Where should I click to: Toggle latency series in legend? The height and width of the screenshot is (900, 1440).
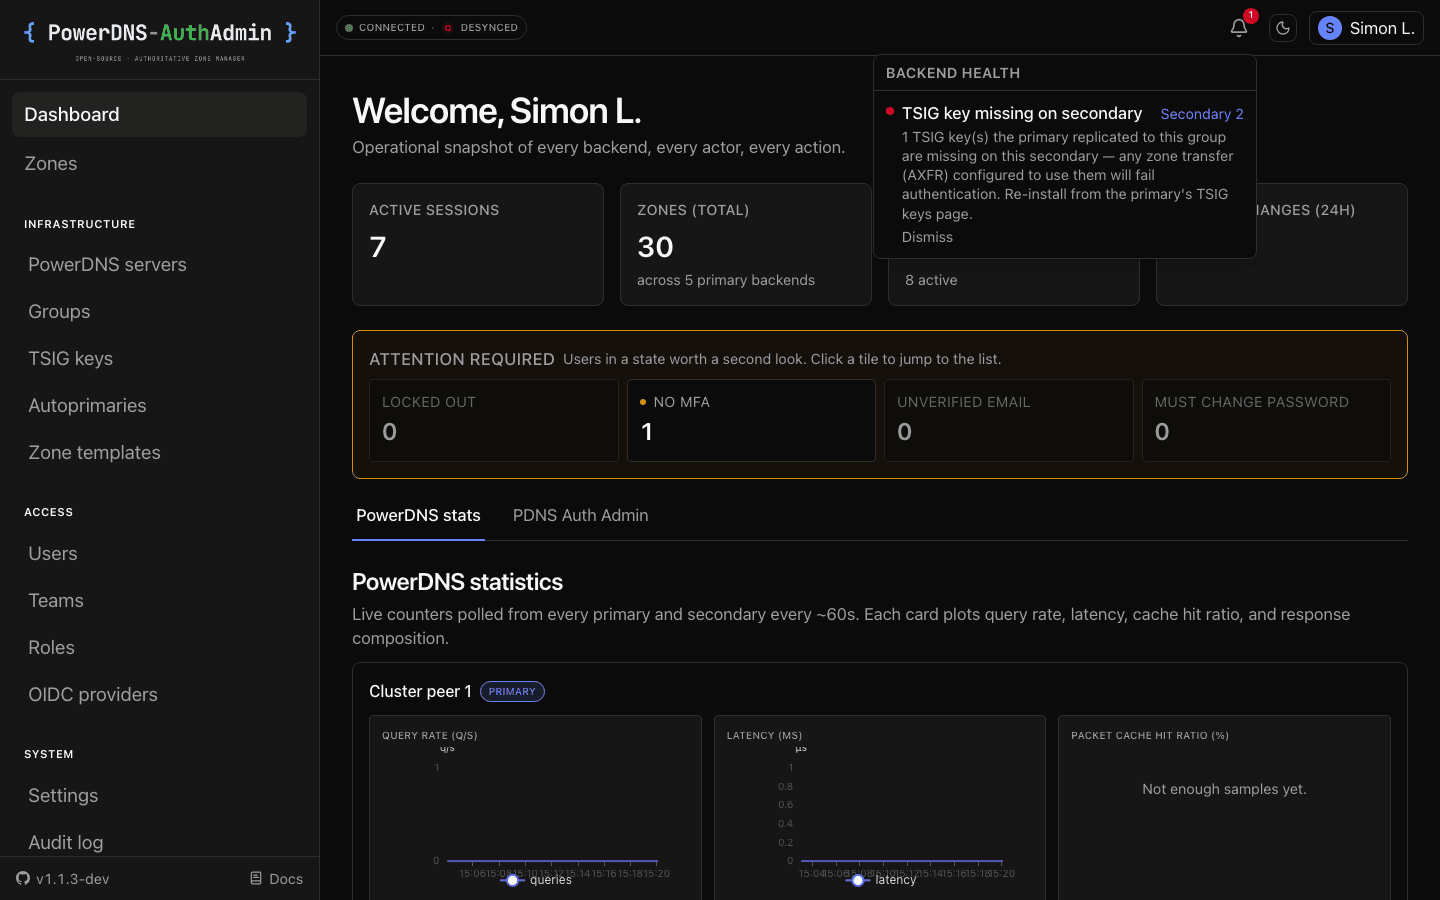coord(881,880)
